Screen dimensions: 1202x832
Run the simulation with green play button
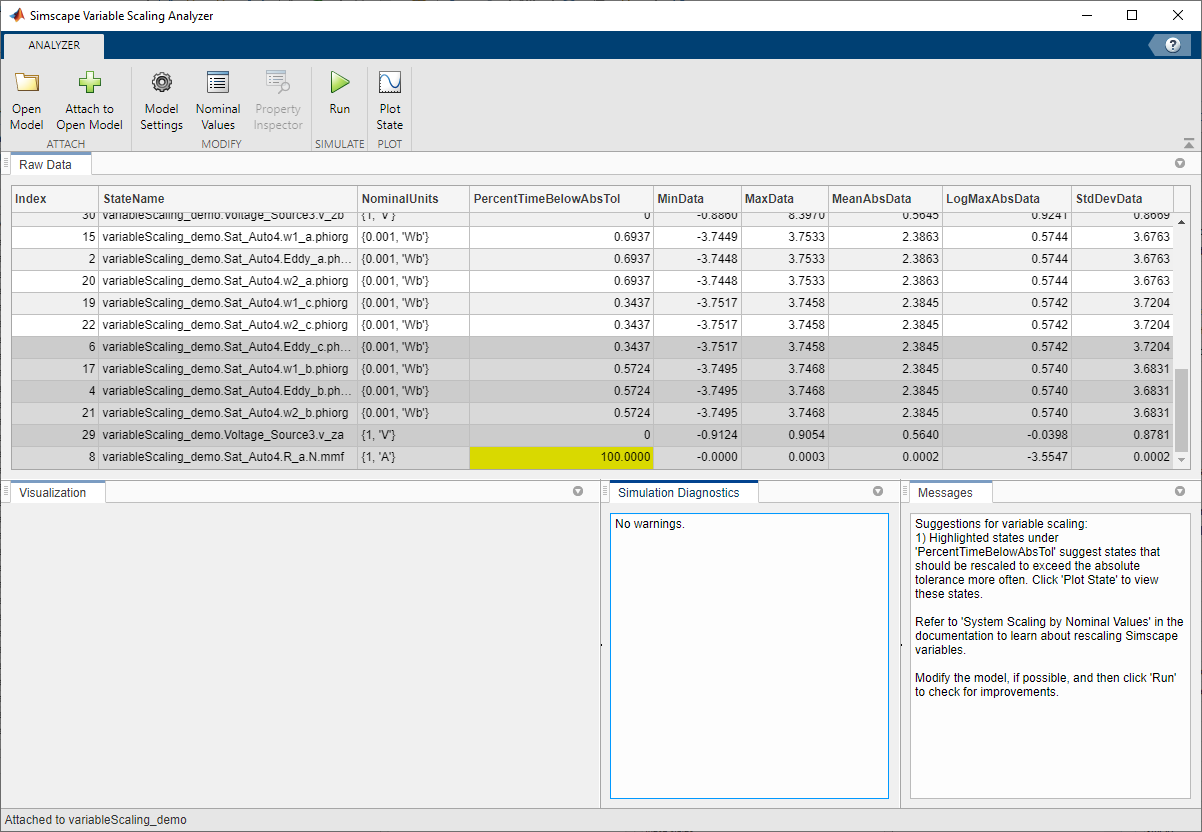click(340, 84)
